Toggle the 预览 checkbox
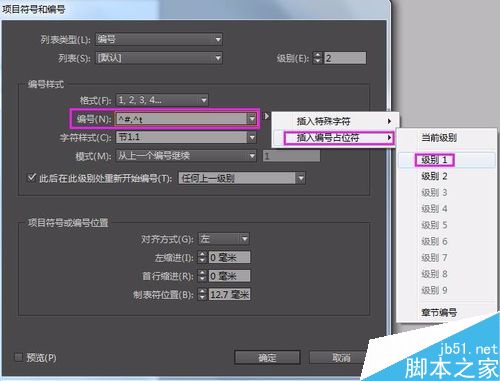 pos(19,357)
